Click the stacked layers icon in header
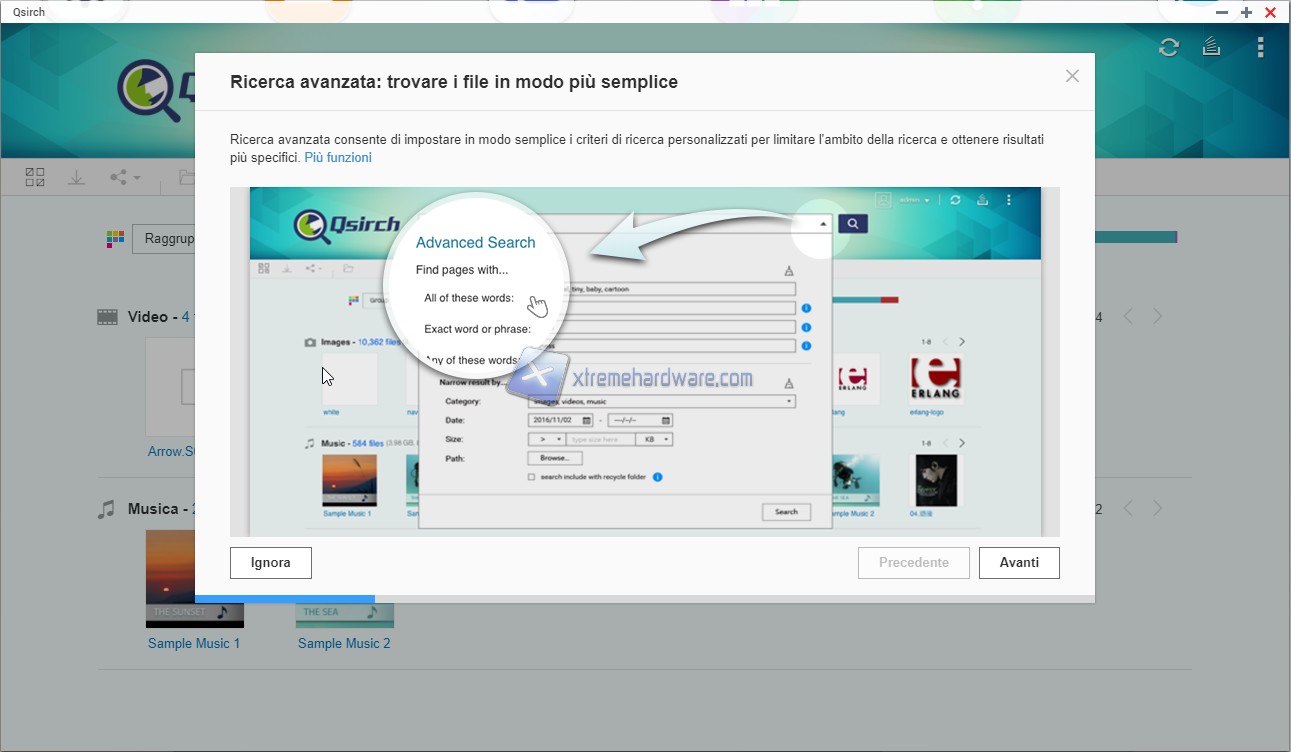 pos(1211,47)
